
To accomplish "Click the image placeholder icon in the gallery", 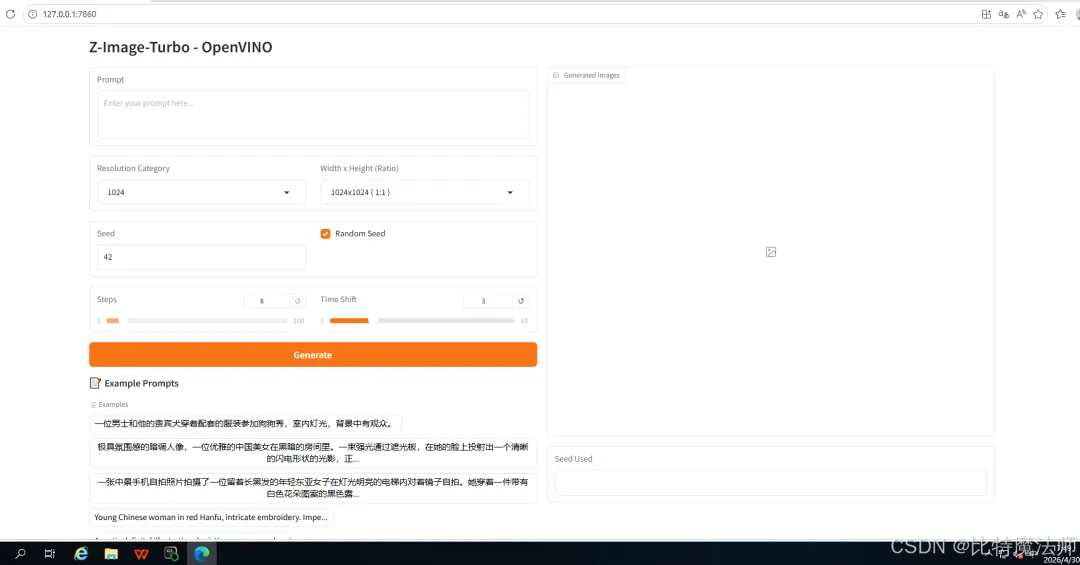I will click(x=771, y=252).
